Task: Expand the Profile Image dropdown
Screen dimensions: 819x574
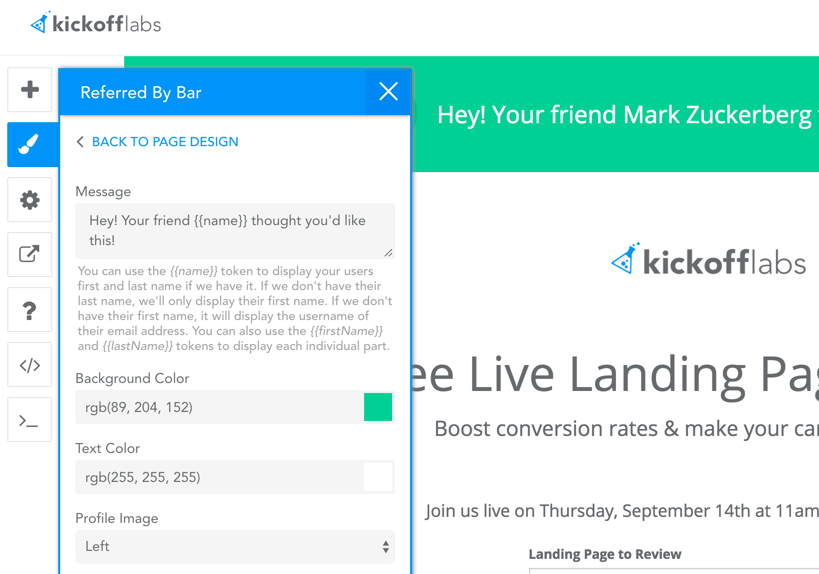Action: tap(234, 547)
